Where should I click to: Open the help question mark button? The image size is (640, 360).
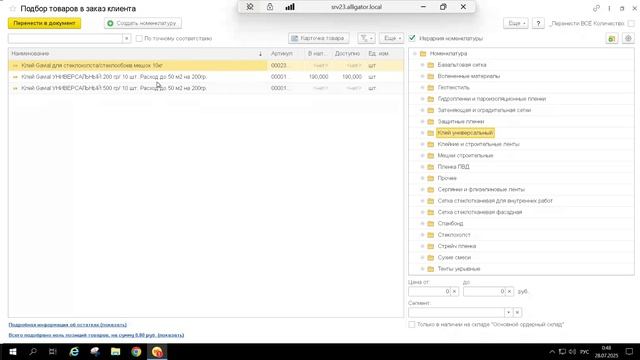click(538, 24)
